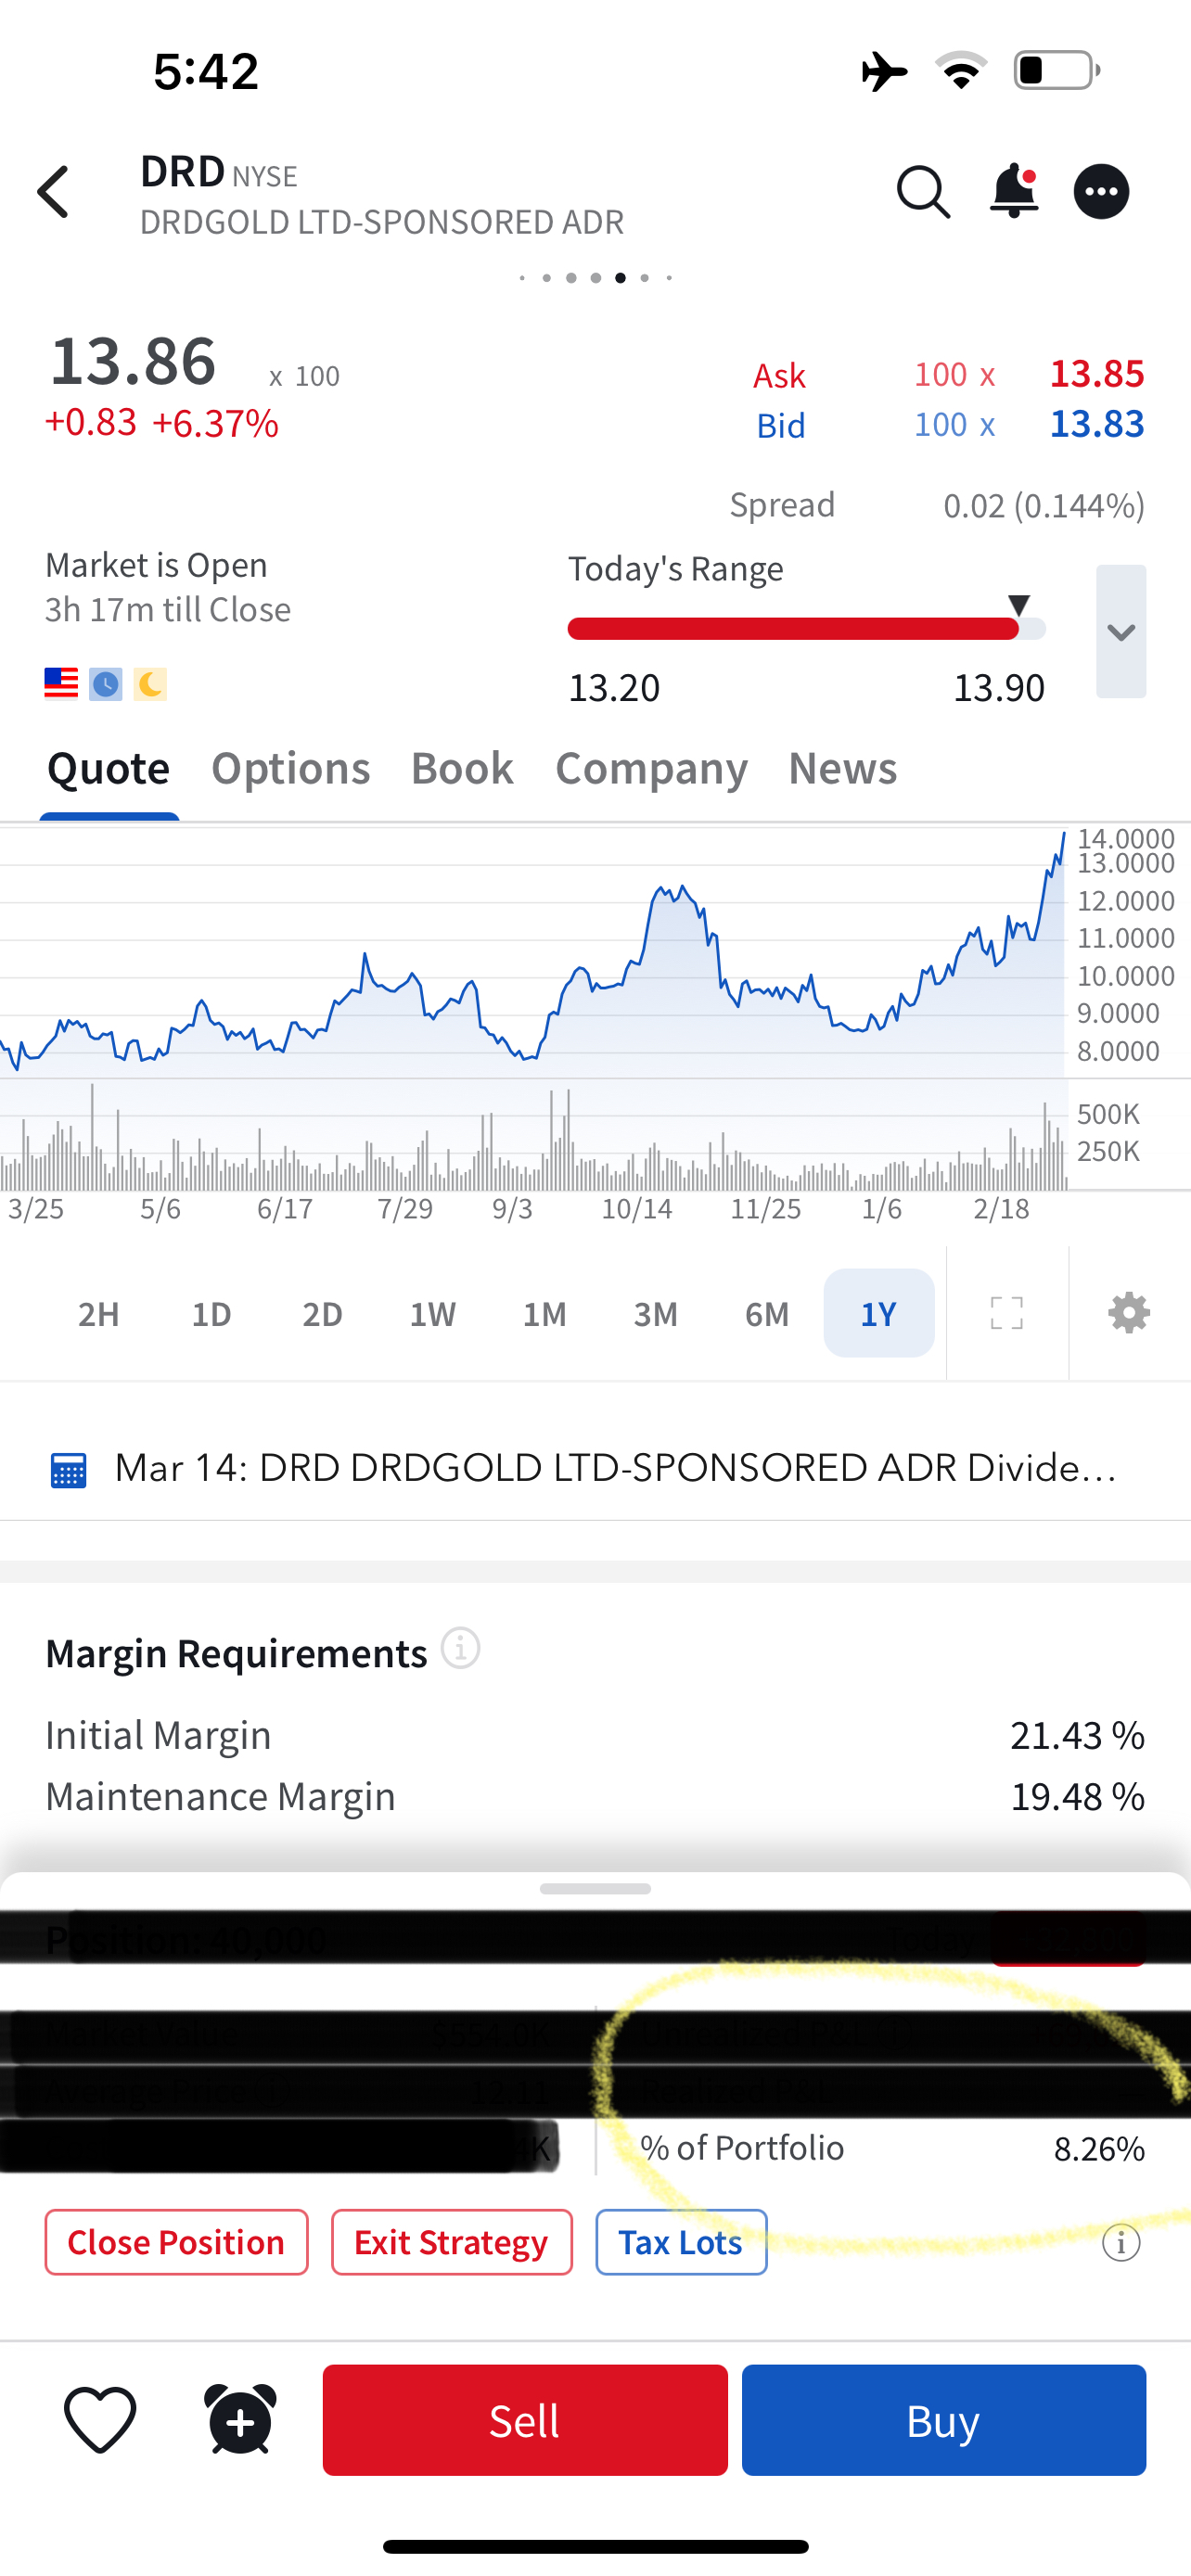Tap the Tax Lots button
This screenshot has width=1191, height=2576.
(681, 2242)
